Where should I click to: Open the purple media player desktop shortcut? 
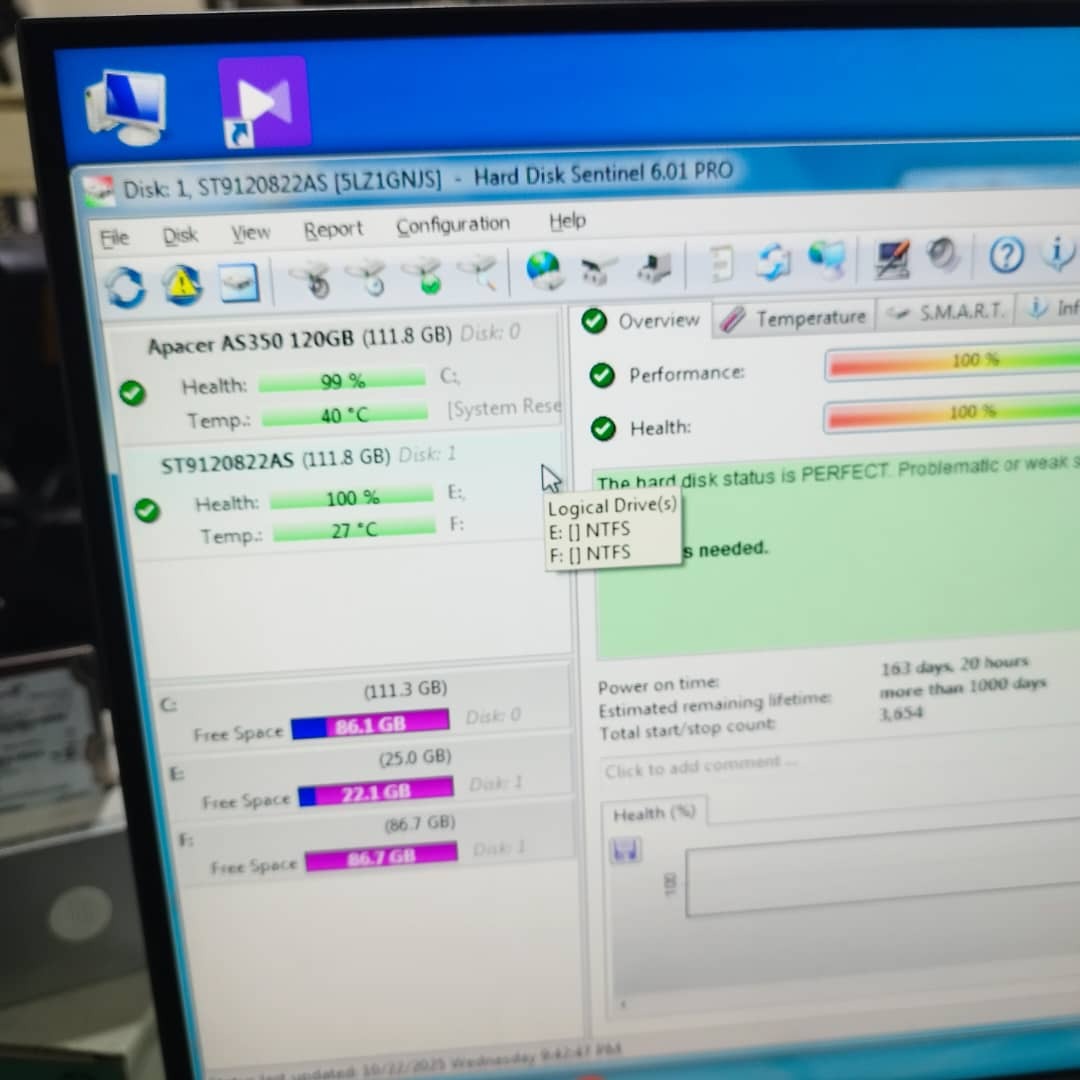[x=264, y=102]
